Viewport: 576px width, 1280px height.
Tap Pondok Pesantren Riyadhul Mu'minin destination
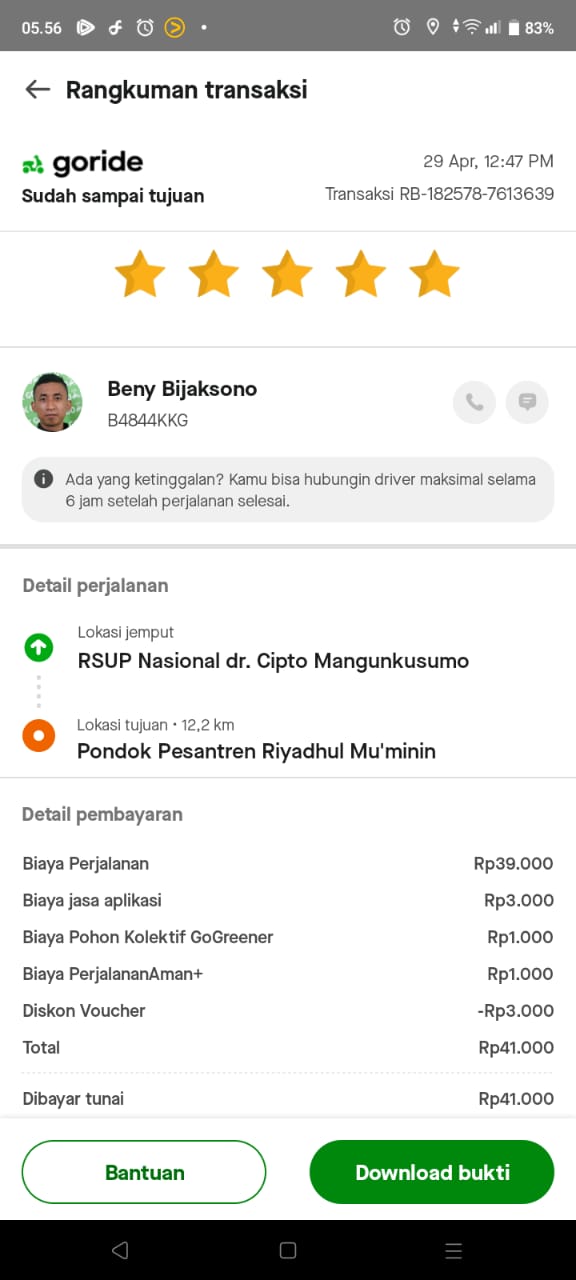point(256,751)
